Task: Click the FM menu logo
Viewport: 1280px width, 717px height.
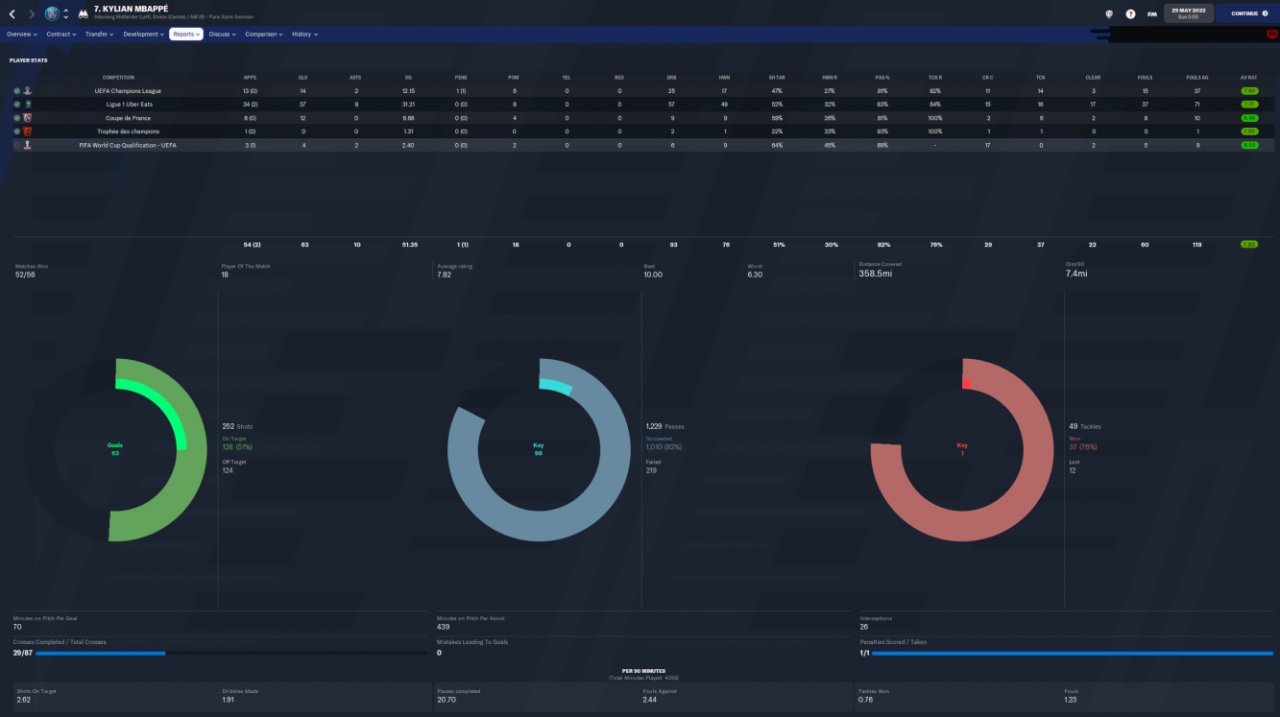Action: point(1152,14)
